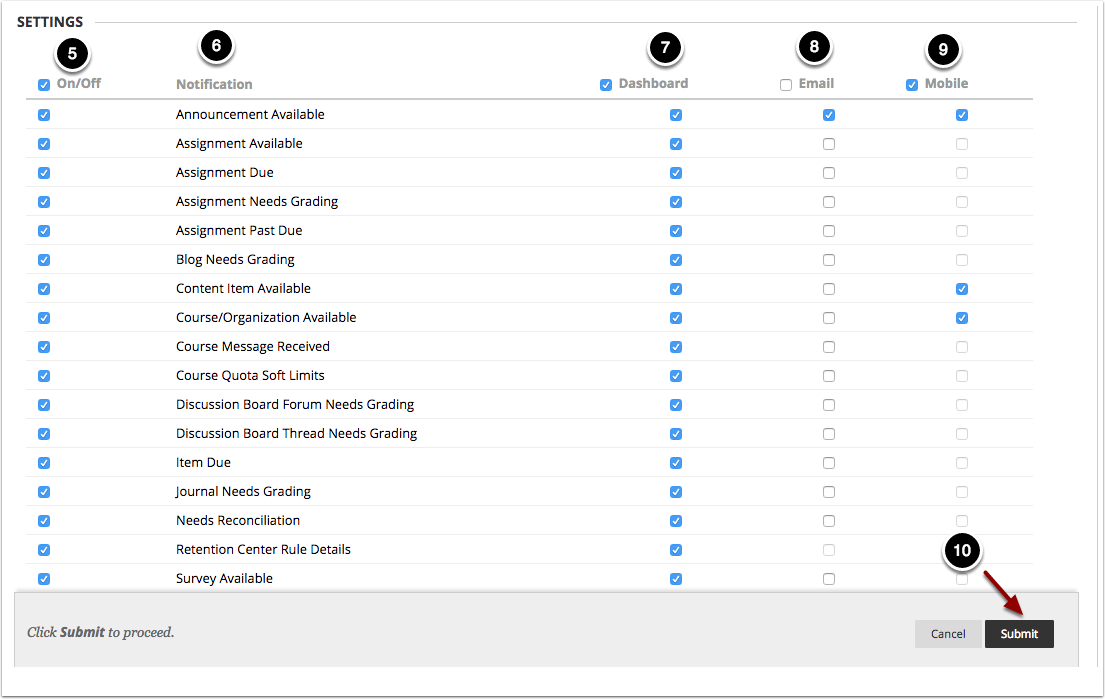Click the 'Needs Reconciliation' label
Viewport: 1105px width, 699px height.
(238, 520)
